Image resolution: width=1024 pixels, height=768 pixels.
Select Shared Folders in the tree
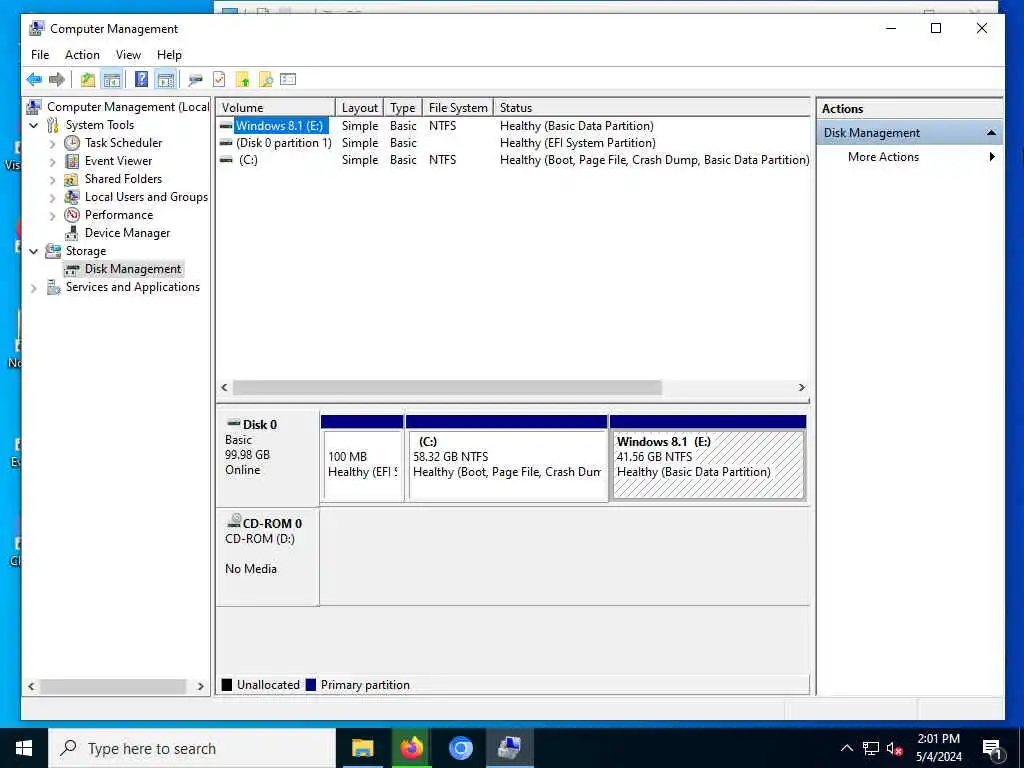coord(123,179)
